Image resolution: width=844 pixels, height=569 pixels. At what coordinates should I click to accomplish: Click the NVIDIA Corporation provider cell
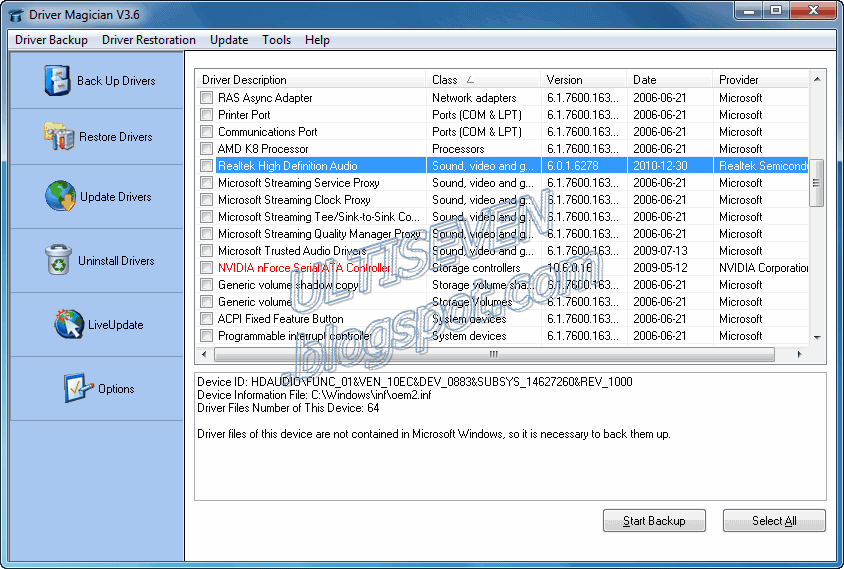pos(763,268)
